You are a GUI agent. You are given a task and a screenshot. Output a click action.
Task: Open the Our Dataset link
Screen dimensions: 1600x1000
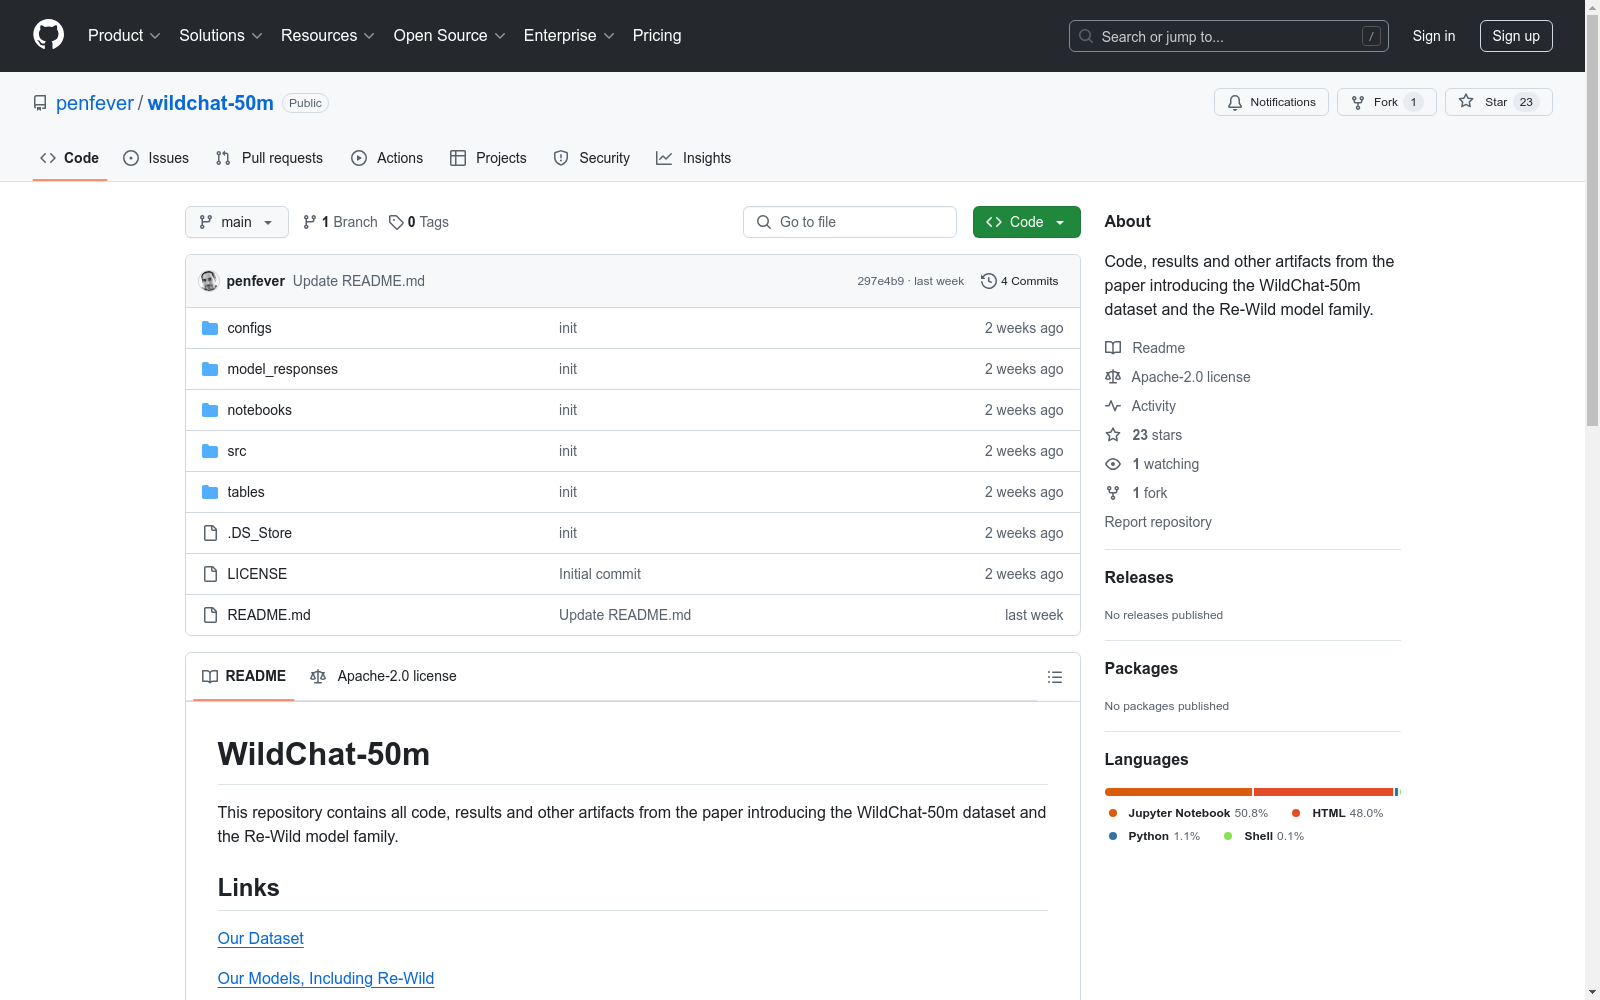(x=261, y=939)
